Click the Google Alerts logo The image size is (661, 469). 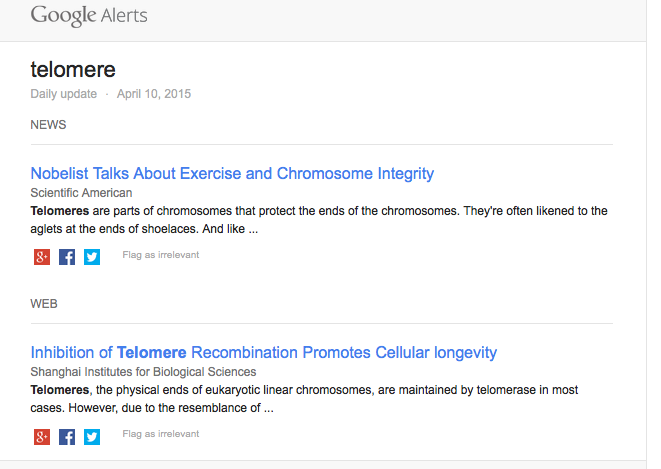pos(89,16)
